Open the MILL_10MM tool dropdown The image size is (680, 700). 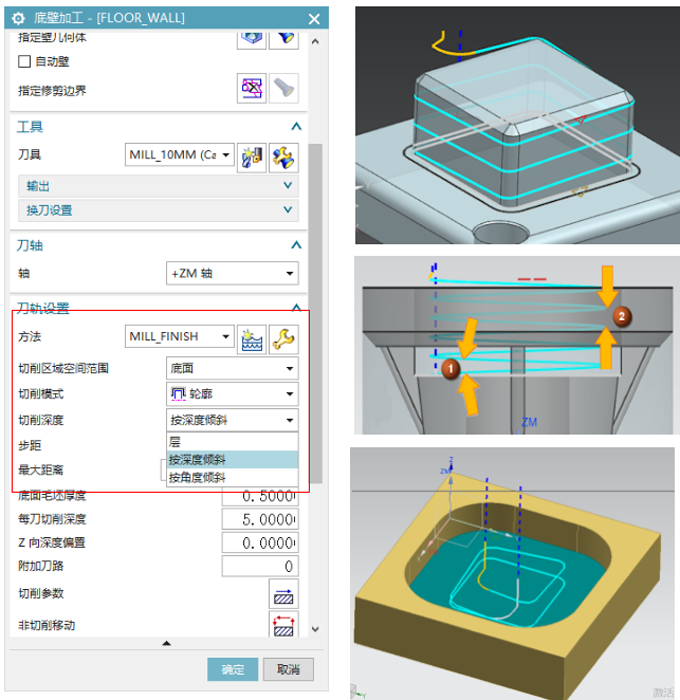point(180,156)
